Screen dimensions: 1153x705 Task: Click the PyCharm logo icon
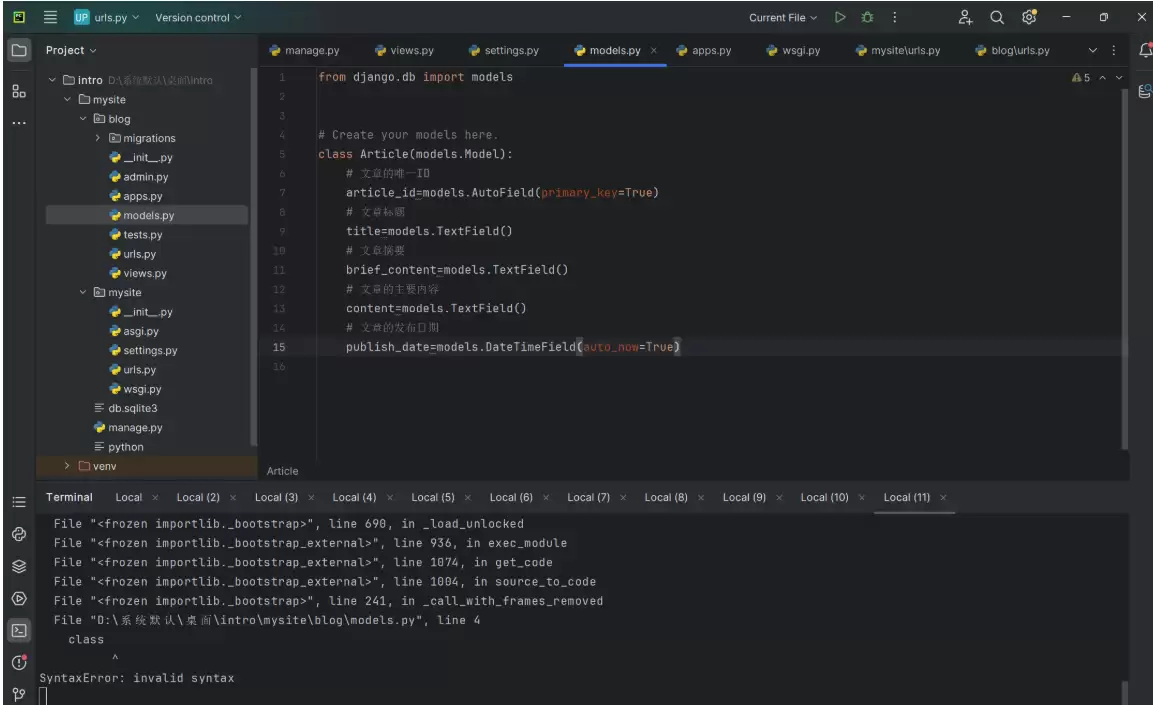(x=19, y=17)
